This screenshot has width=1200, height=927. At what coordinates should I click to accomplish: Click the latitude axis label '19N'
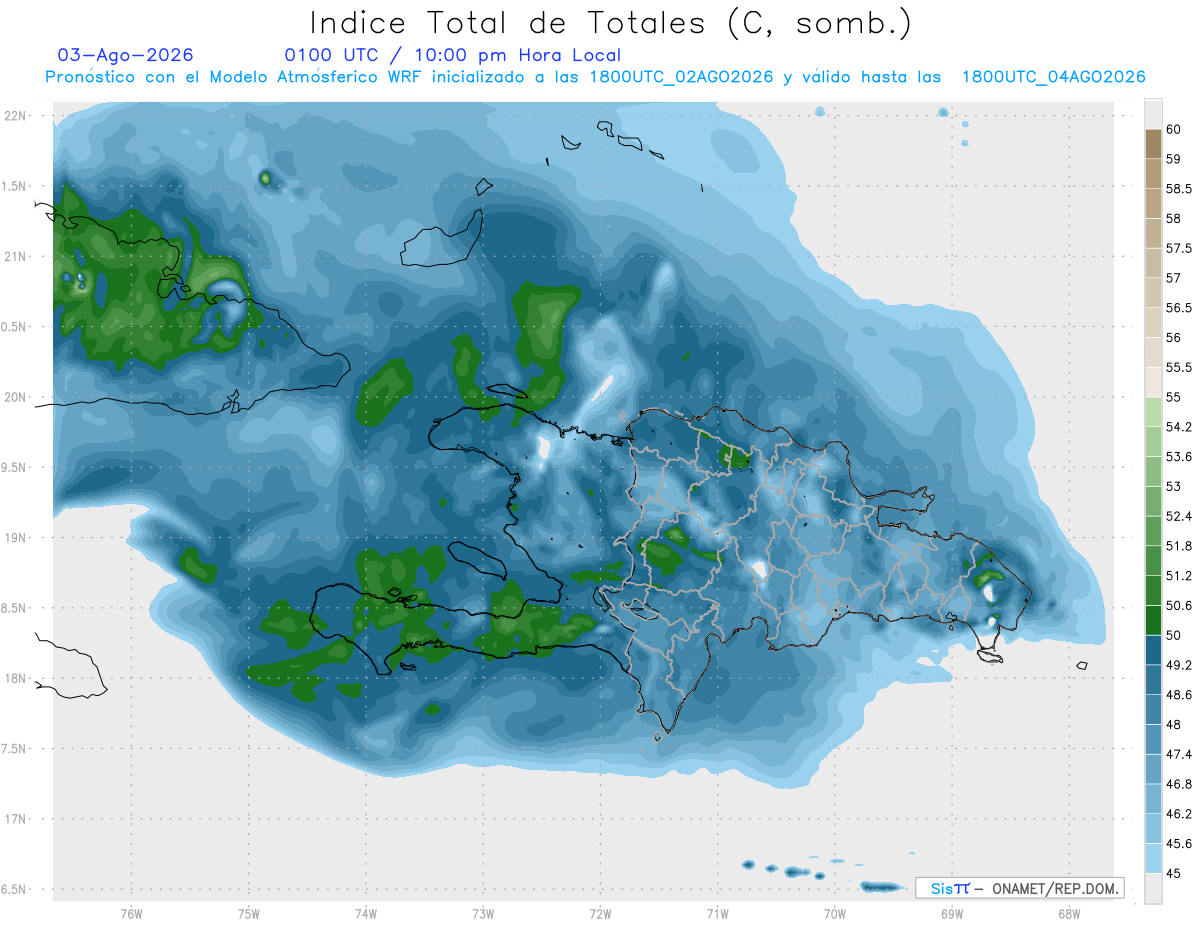(x=16, y=538)
